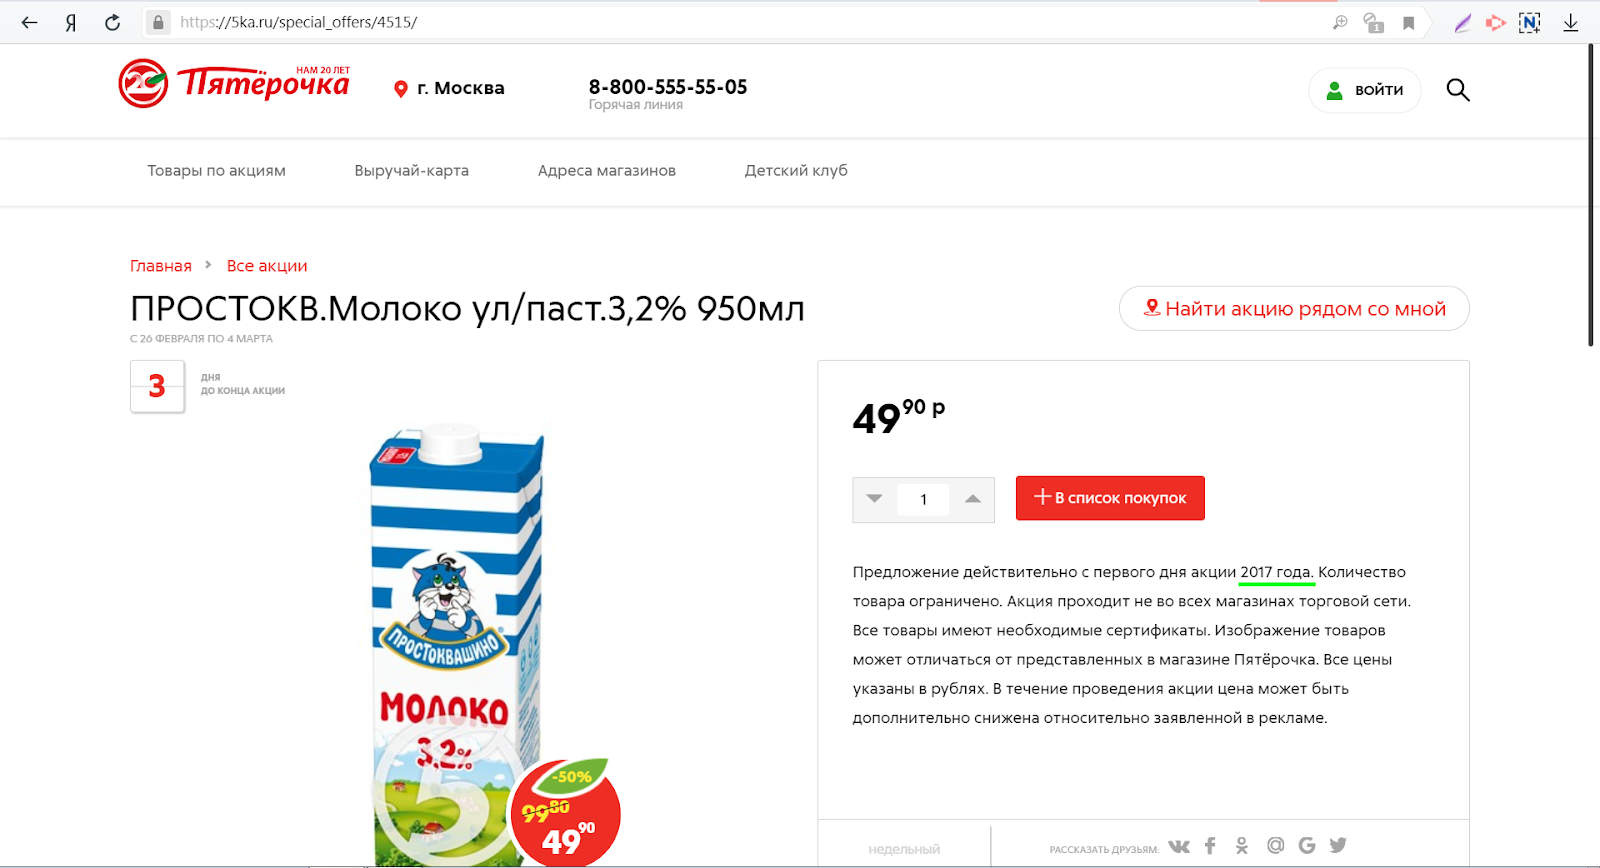Viewport: 1600px width, 868px height.
Task: Open Товары по акциям menu item
Action: coord(217,171)
